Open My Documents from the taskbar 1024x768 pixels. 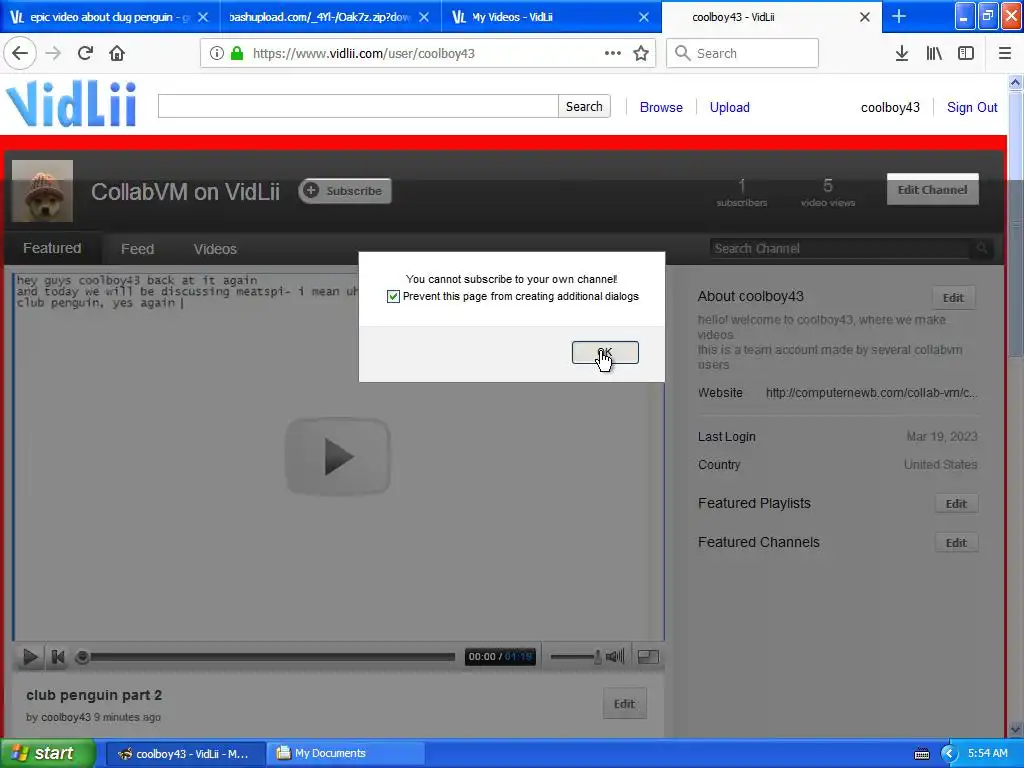(347, 753)
